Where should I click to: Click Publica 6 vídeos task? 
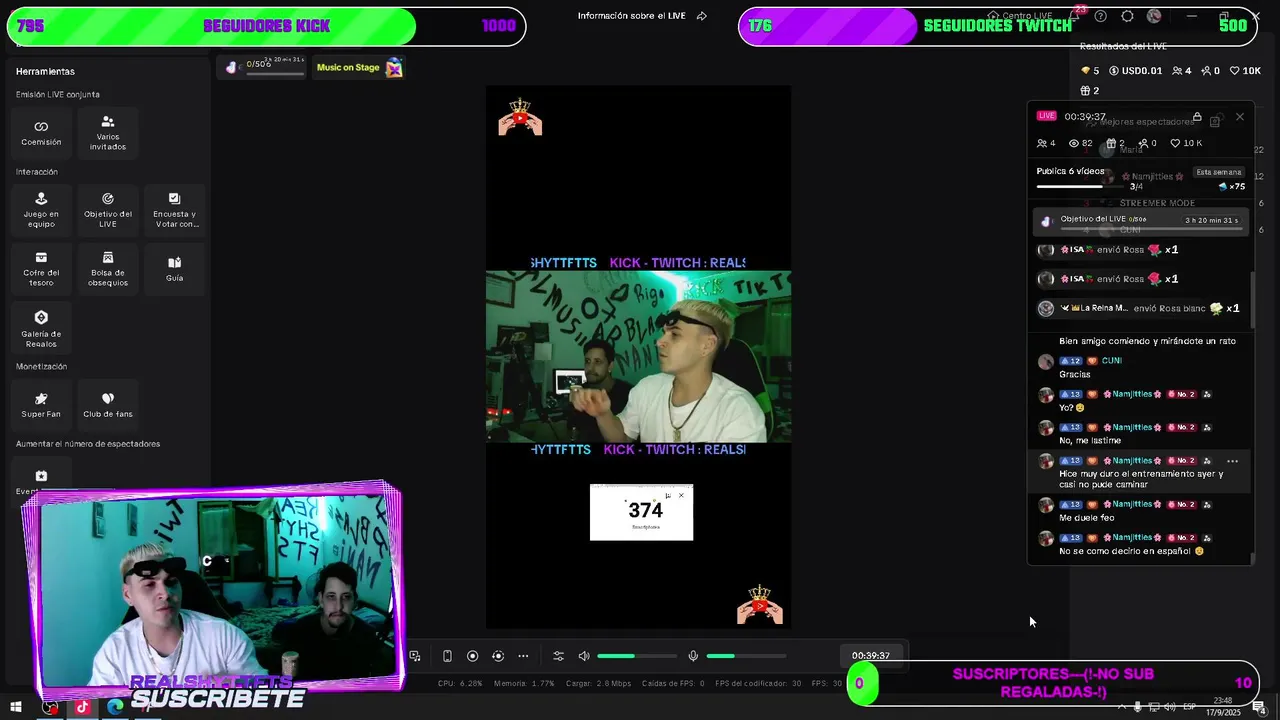click(1070, 171)
